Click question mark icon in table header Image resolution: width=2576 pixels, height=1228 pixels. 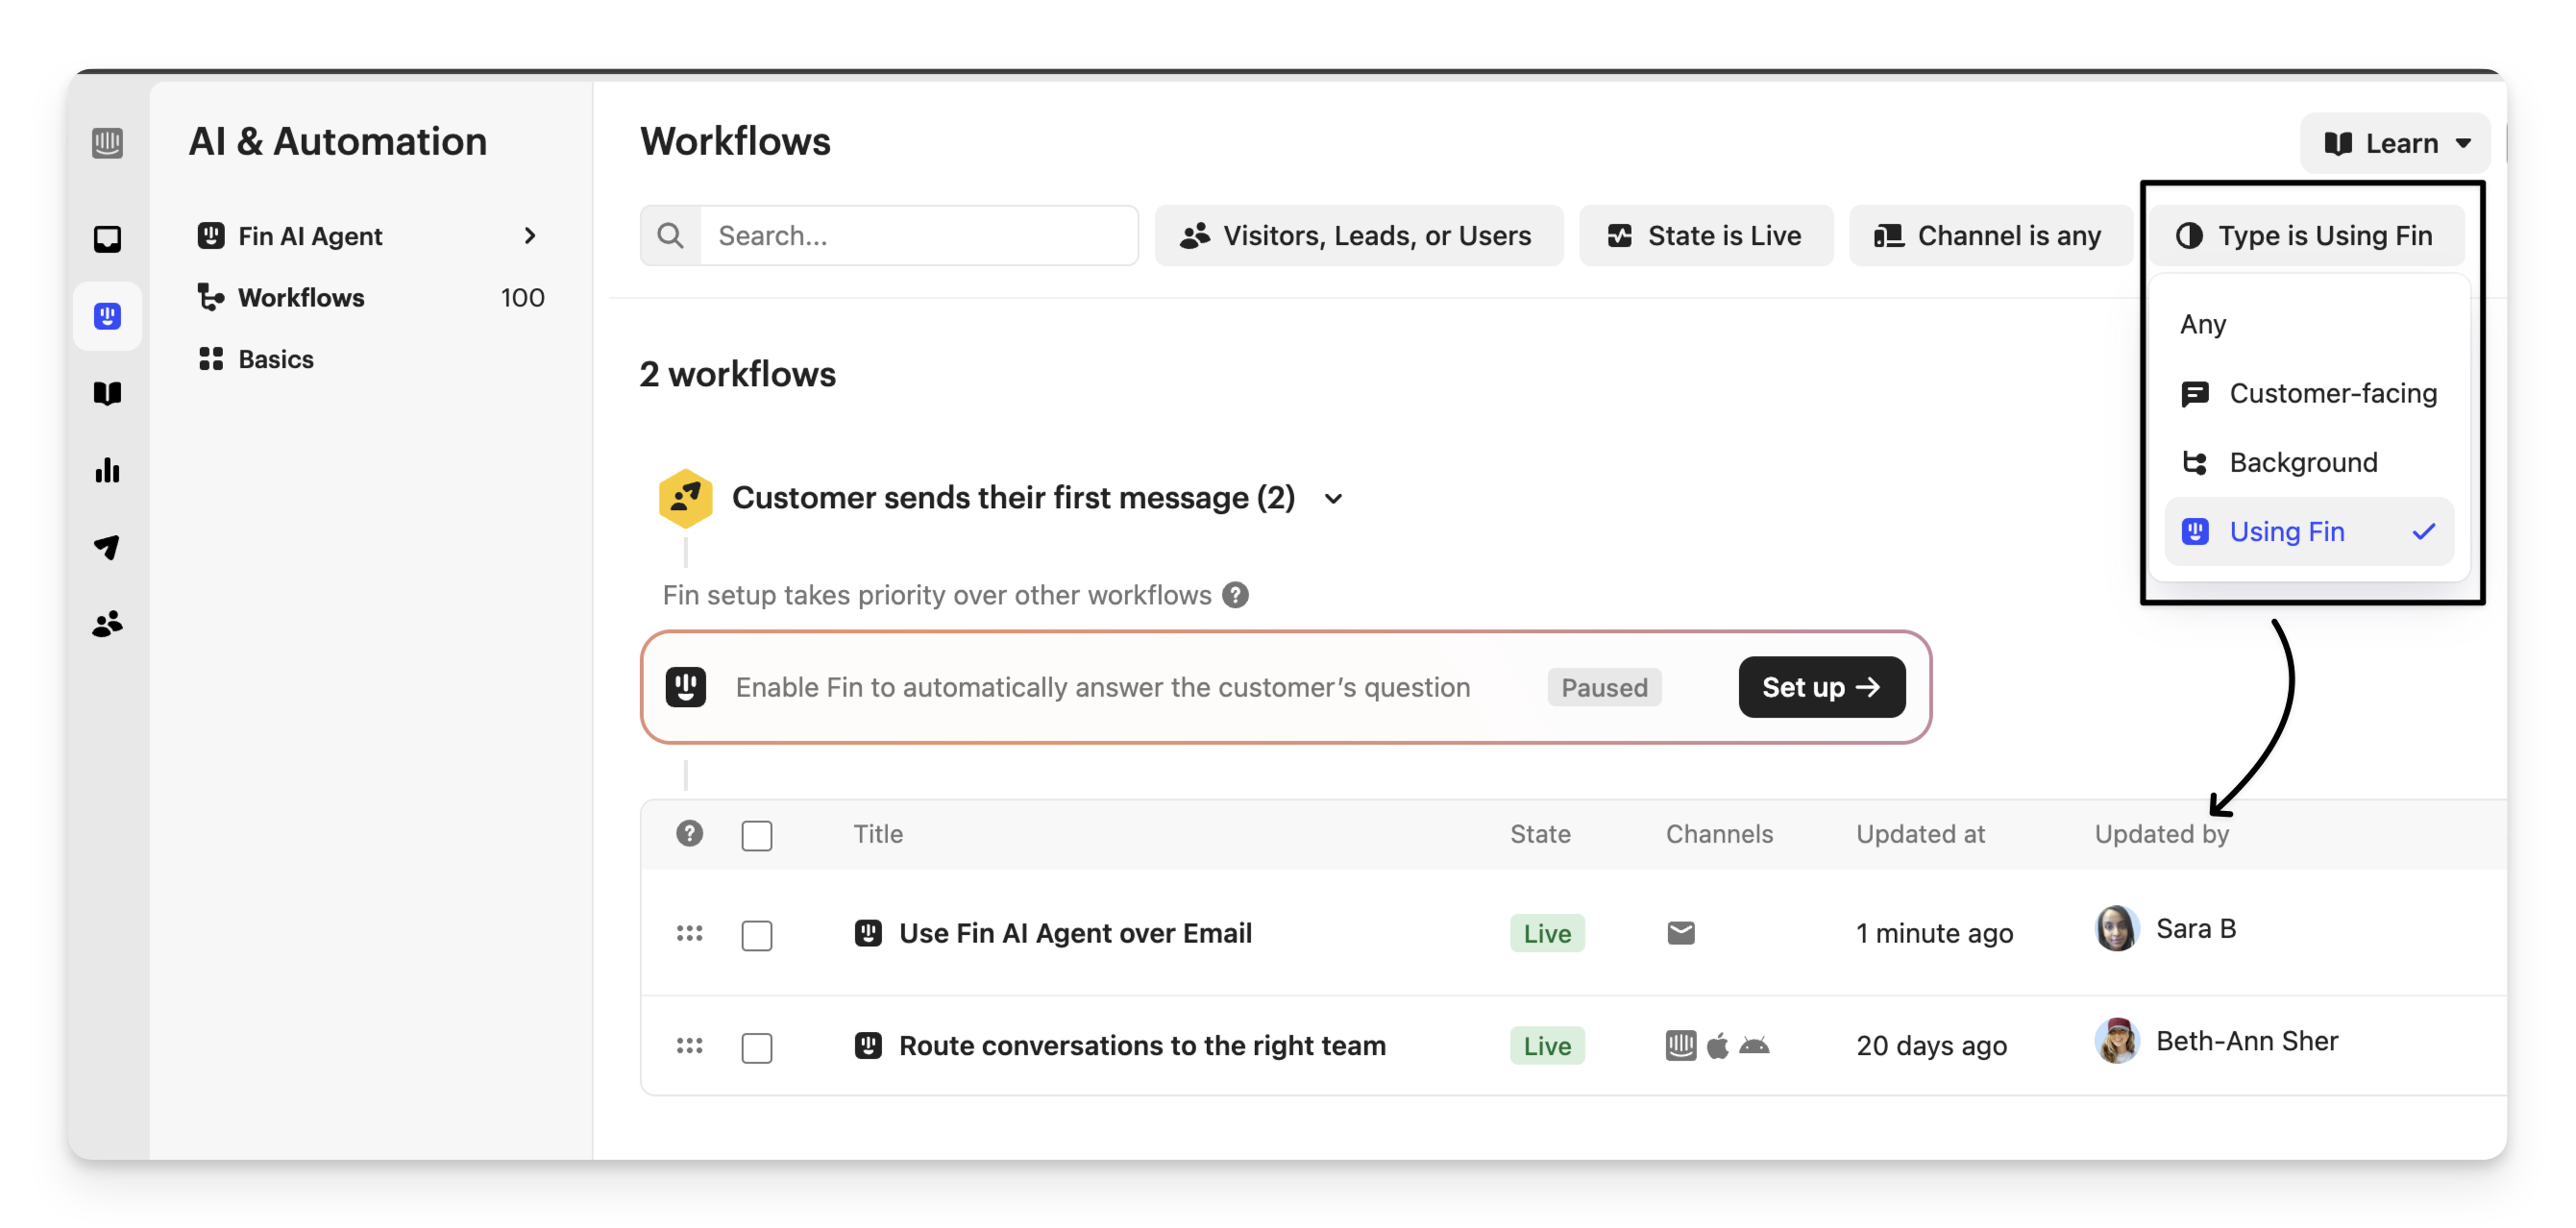coord(689,833)
